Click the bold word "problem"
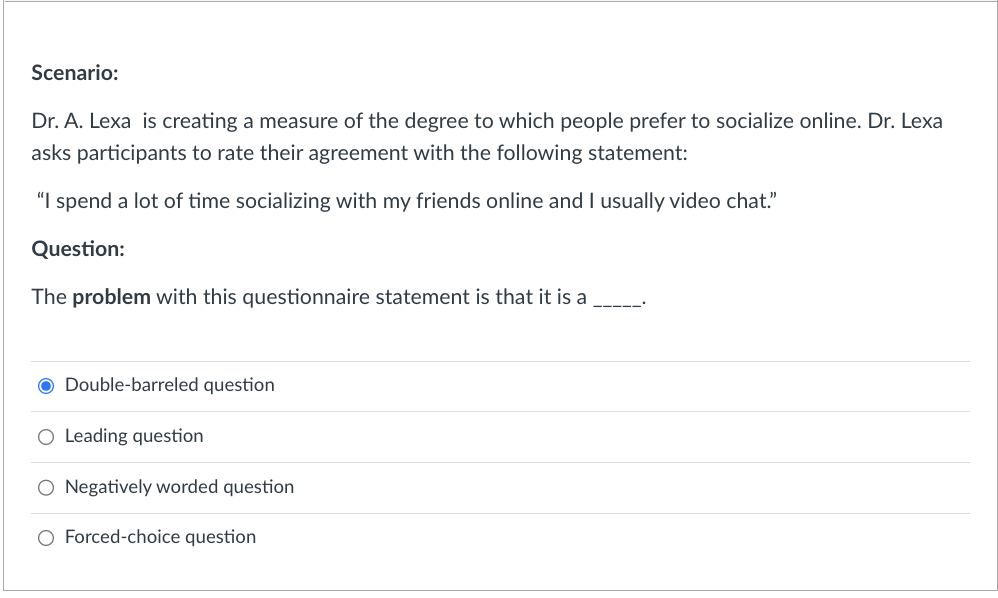Viewport: 998px width, 598px height. [111, 297]
